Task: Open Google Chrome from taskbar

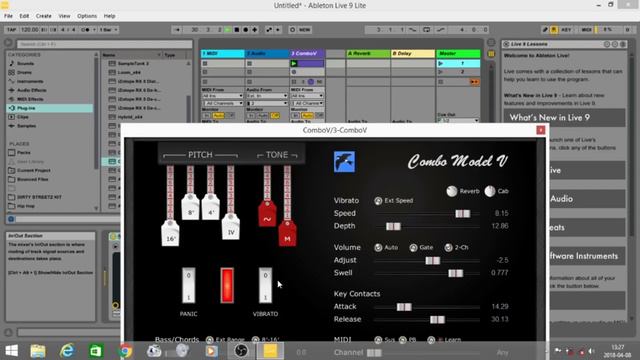Action: pyautogui.click(x=125, y=351)
